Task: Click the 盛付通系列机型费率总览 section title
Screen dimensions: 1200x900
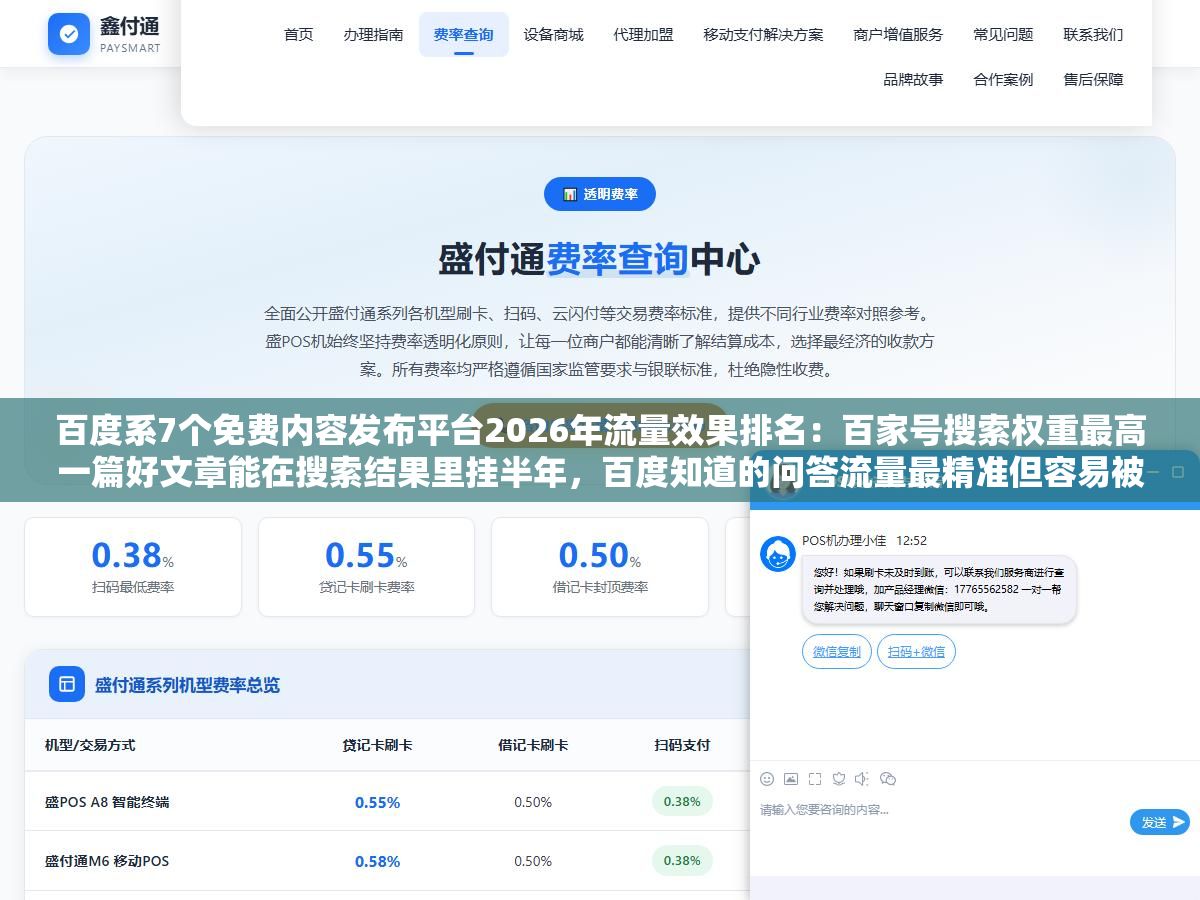Action: click(187, 685)
